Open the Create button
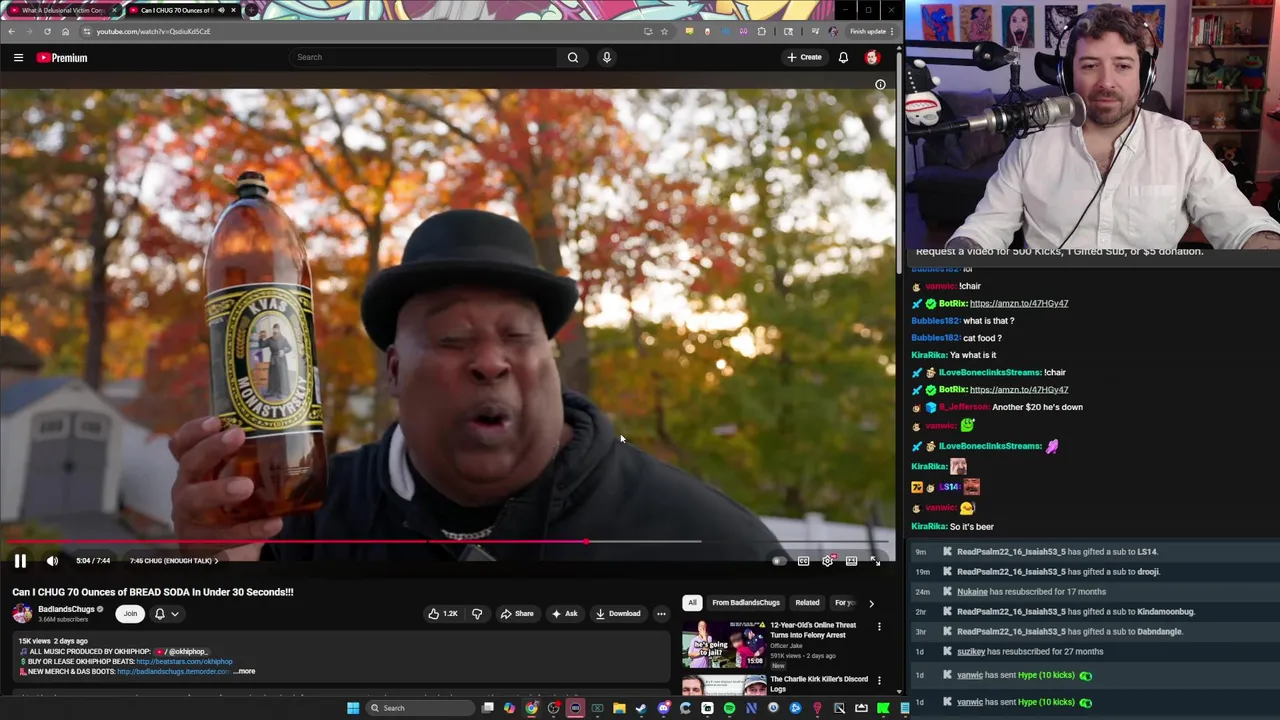Image resolution: width=1280 pixels, height=720 pixels. tap(804, 57)
